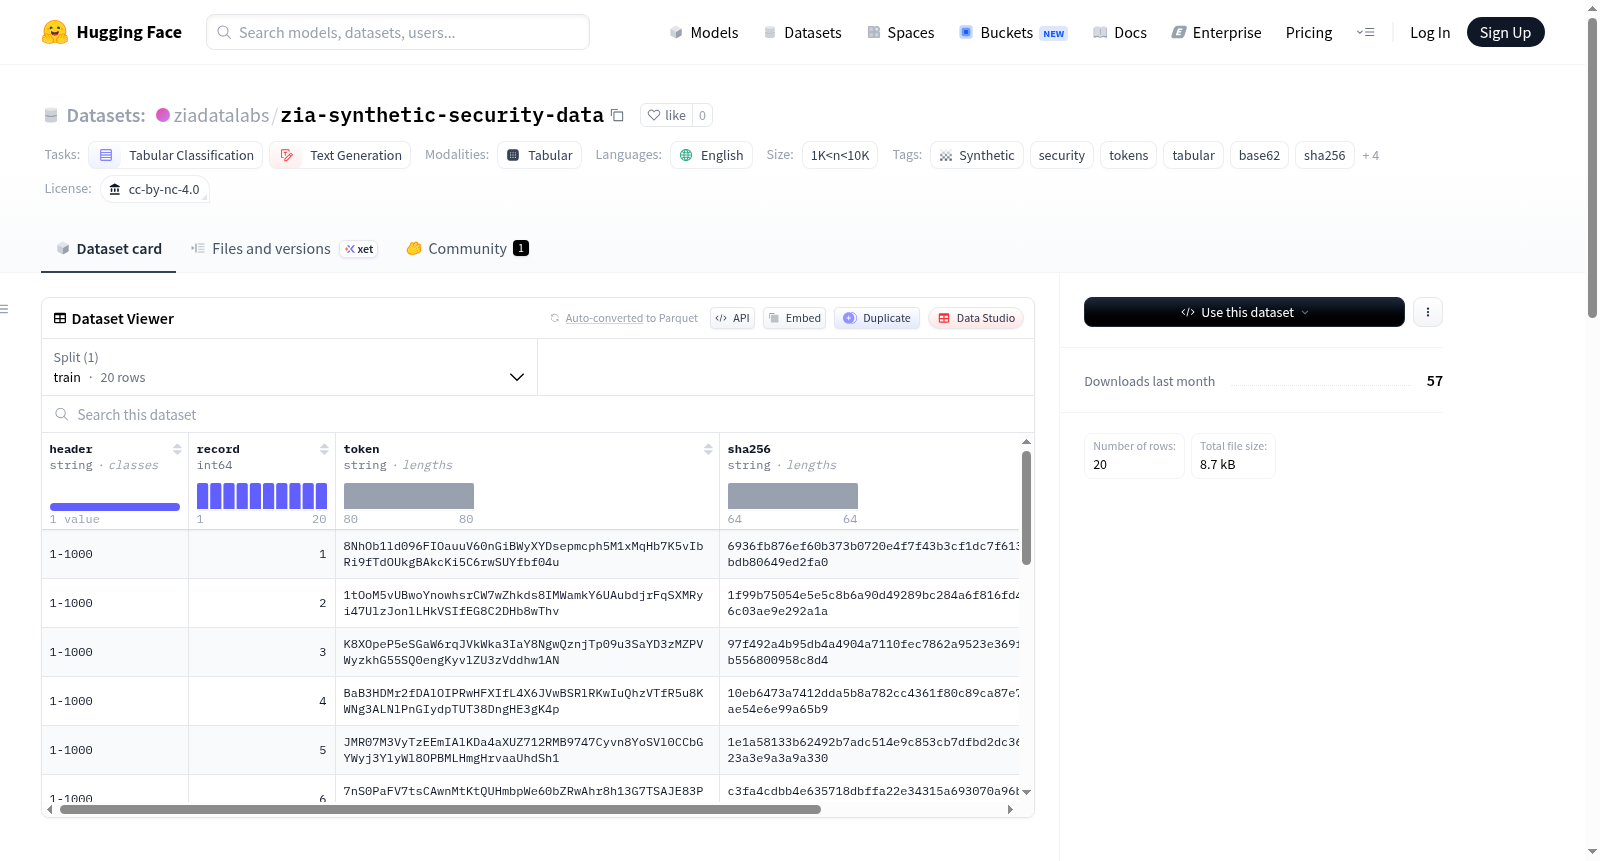This screenshot has height=861, width=1600.
Task: Click the Log In link
Action: point(1430,32)
